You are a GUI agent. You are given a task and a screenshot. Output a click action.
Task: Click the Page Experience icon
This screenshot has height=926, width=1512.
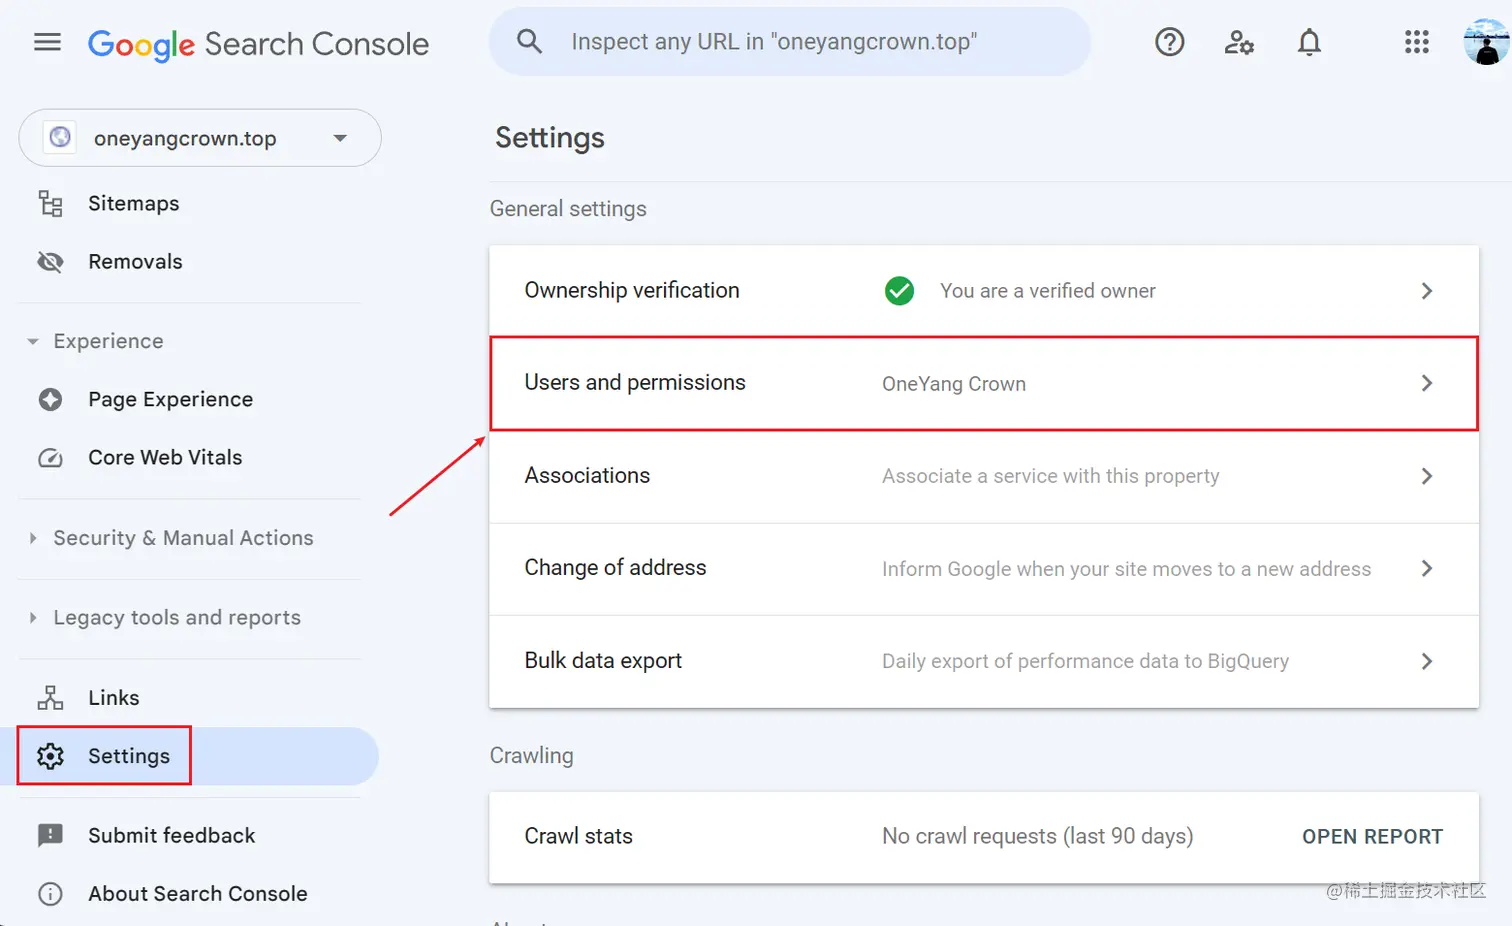(x=50, y=399)
